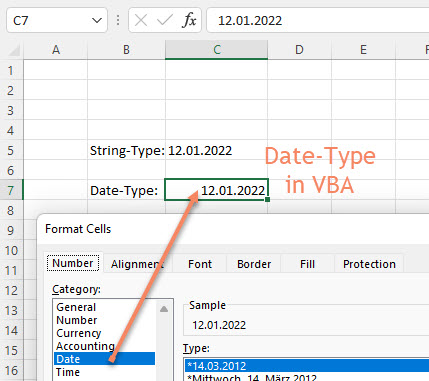
Task: Switch to Alignment tab
Action: (x=137, y=264)
